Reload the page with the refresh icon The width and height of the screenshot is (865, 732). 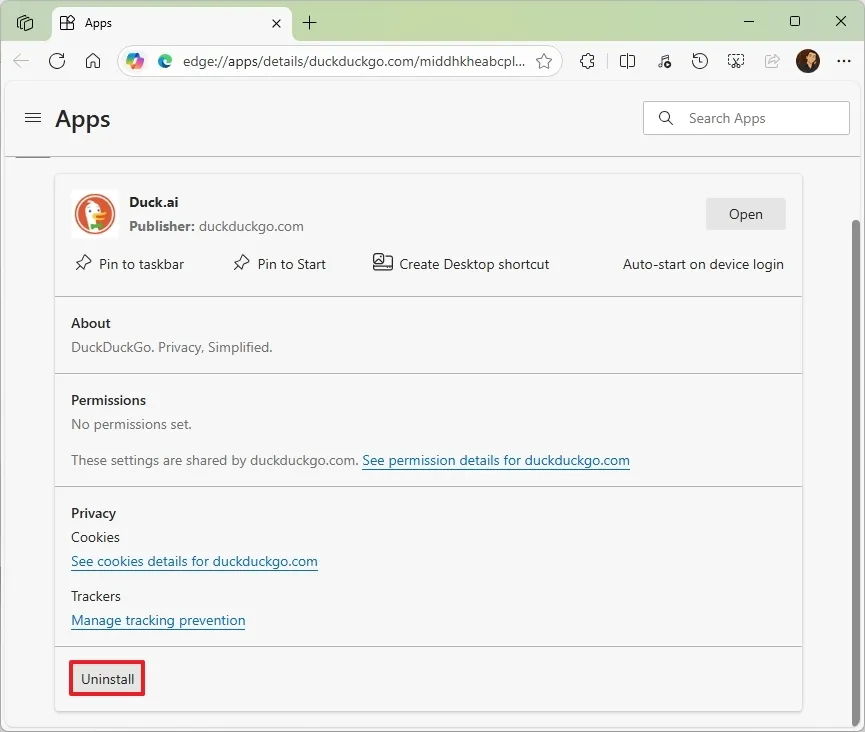click(57, 61)
